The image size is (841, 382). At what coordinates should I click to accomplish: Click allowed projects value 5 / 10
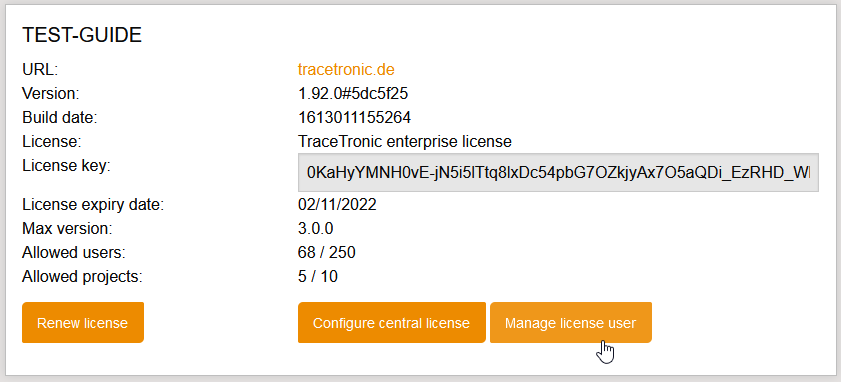318,276
